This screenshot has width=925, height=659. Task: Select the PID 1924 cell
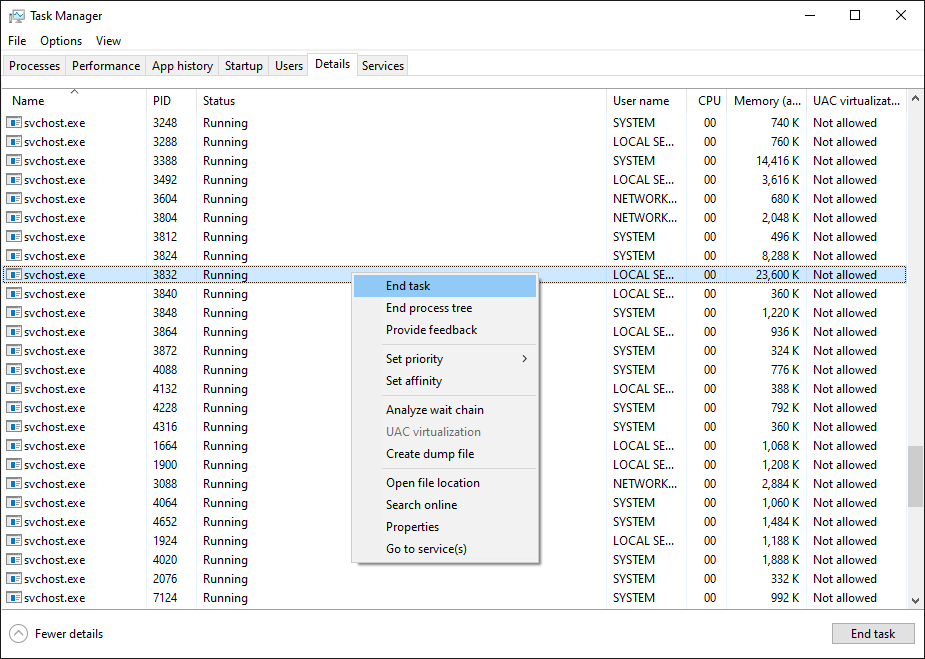(x=165, y=540)
